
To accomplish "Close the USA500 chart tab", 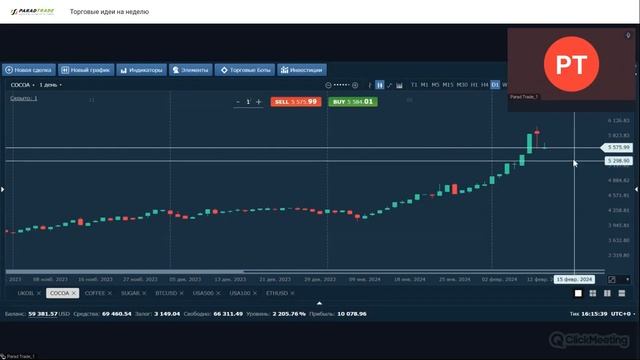I will [x=218, y=293].
